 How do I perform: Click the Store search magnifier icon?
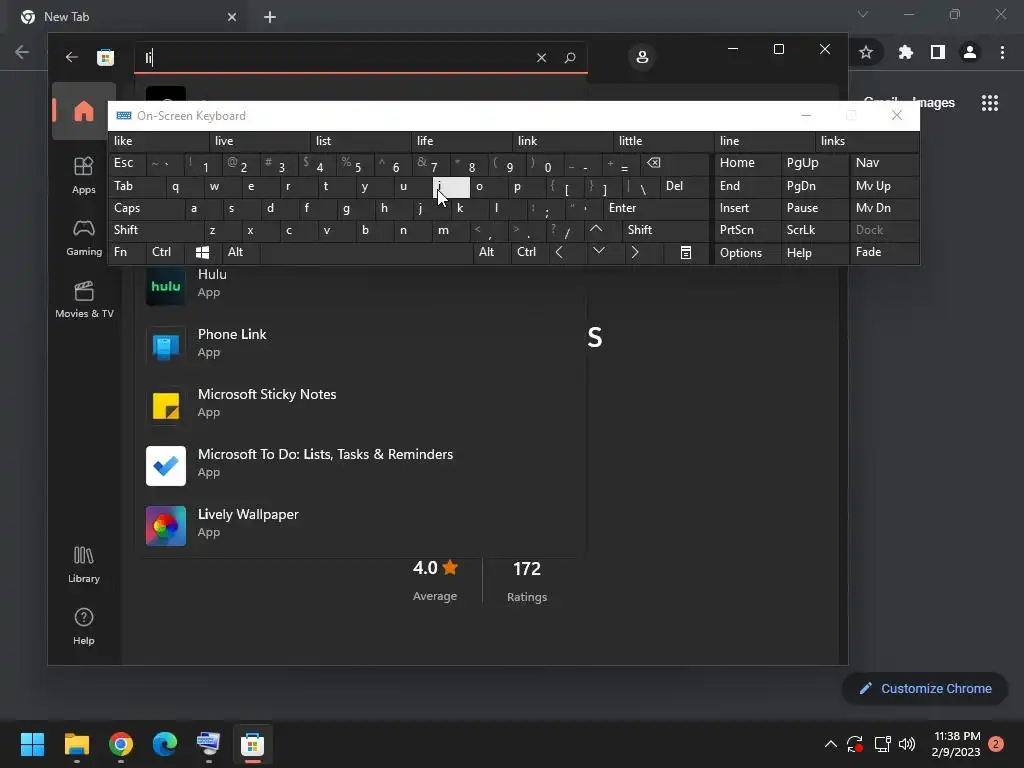pos(569,57)
